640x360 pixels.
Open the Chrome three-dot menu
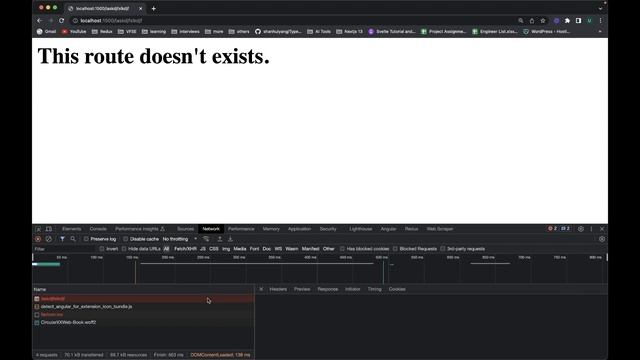click(600, 20)
